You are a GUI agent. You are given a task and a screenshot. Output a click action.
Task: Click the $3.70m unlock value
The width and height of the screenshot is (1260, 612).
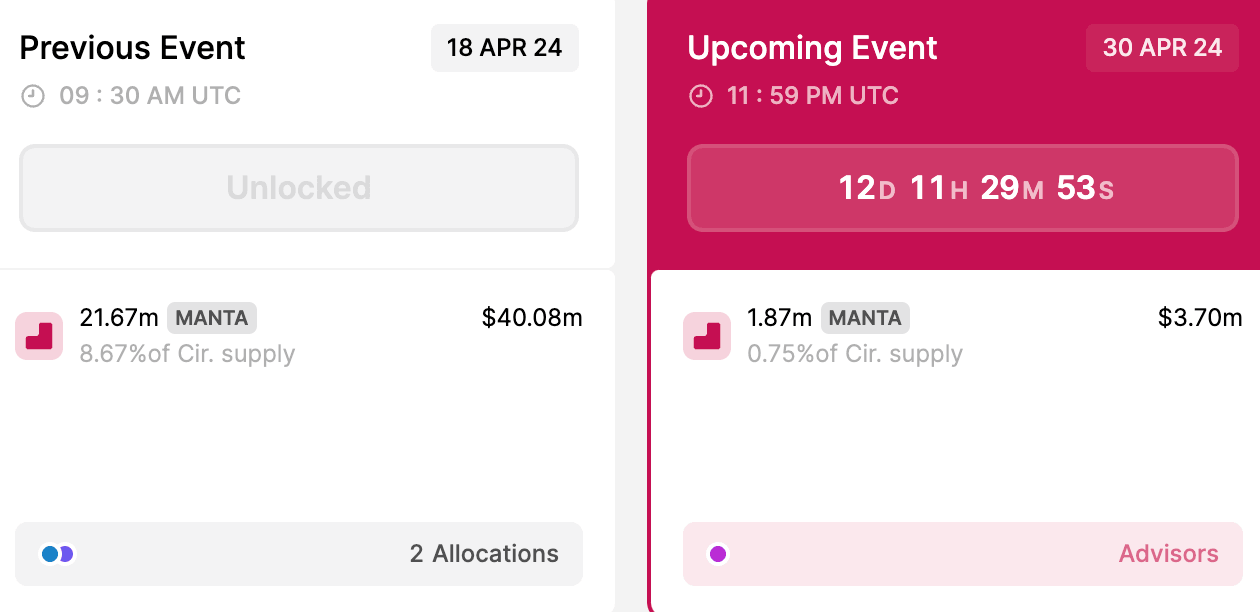[x=1200, y=318]
